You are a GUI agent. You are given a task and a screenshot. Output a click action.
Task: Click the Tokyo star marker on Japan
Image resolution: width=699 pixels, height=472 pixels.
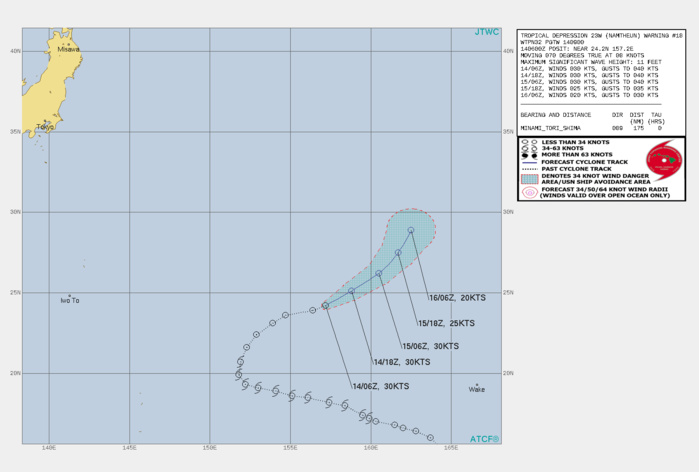click(x=45, y=122)
